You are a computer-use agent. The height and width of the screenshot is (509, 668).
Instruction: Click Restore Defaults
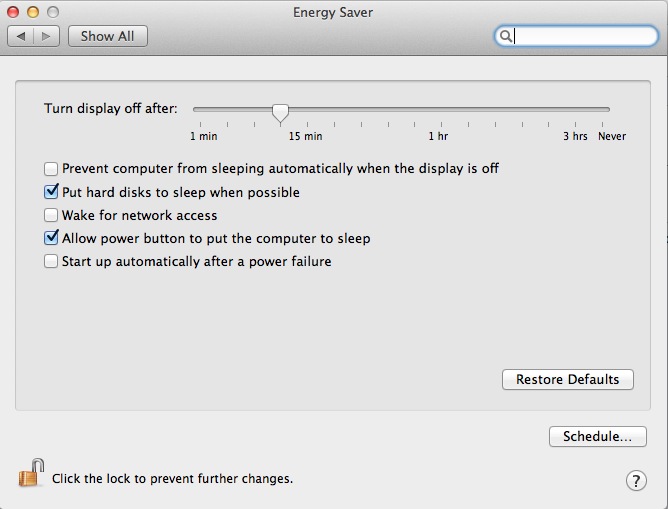567,380
